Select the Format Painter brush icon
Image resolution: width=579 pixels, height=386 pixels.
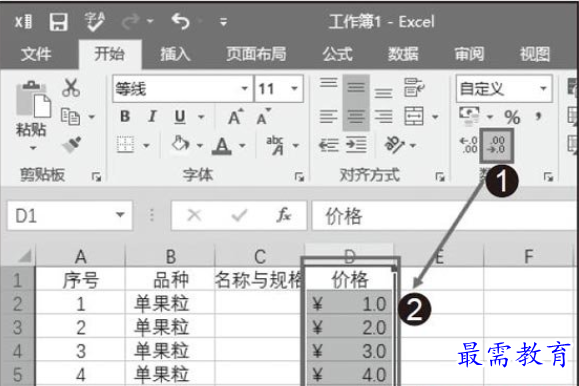[x=72, y=145]
